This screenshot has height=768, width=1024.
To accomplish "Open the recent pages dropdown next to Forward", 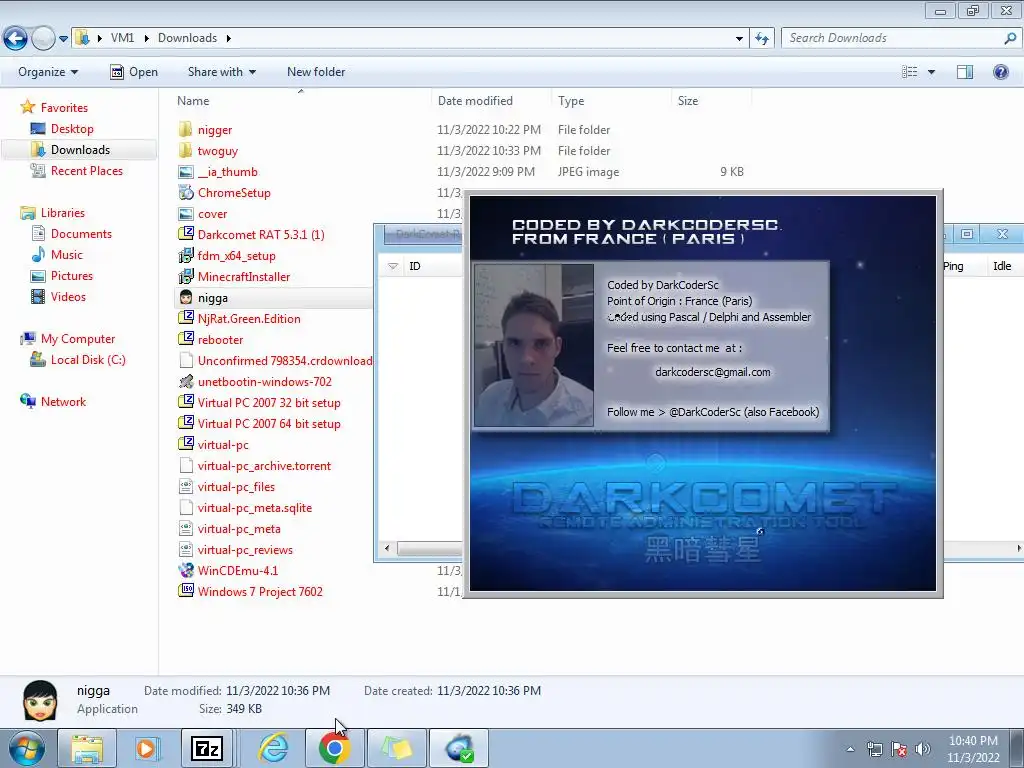I will [x=63, y=39].
